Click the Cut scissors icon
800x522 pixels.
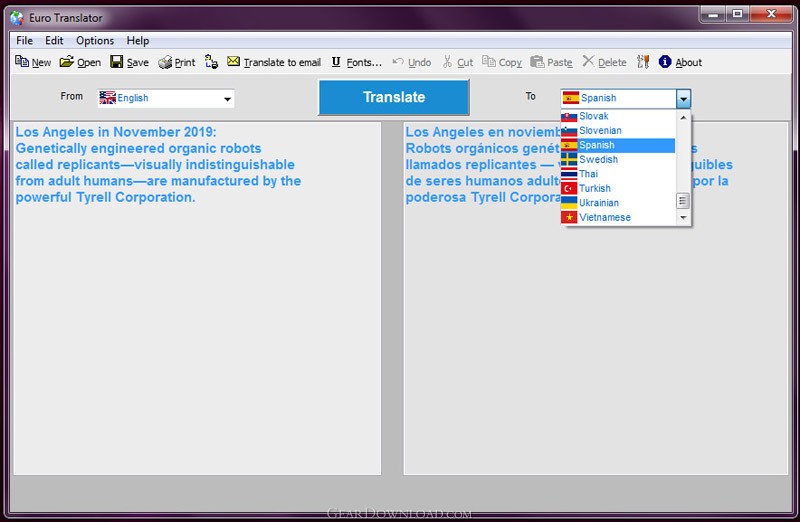(x=447, y=62)
